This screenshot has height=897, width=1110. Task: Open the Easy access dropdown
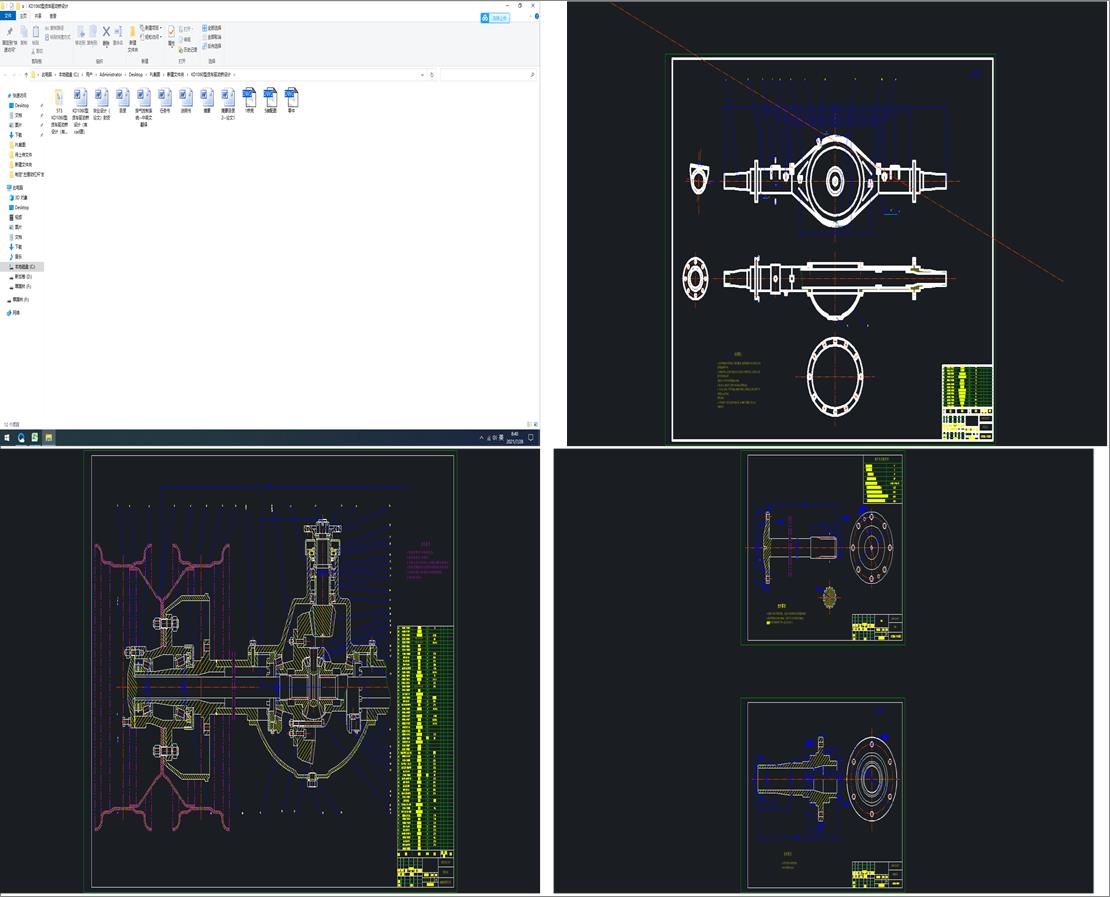pyautogui.click(x=151, y=37)
